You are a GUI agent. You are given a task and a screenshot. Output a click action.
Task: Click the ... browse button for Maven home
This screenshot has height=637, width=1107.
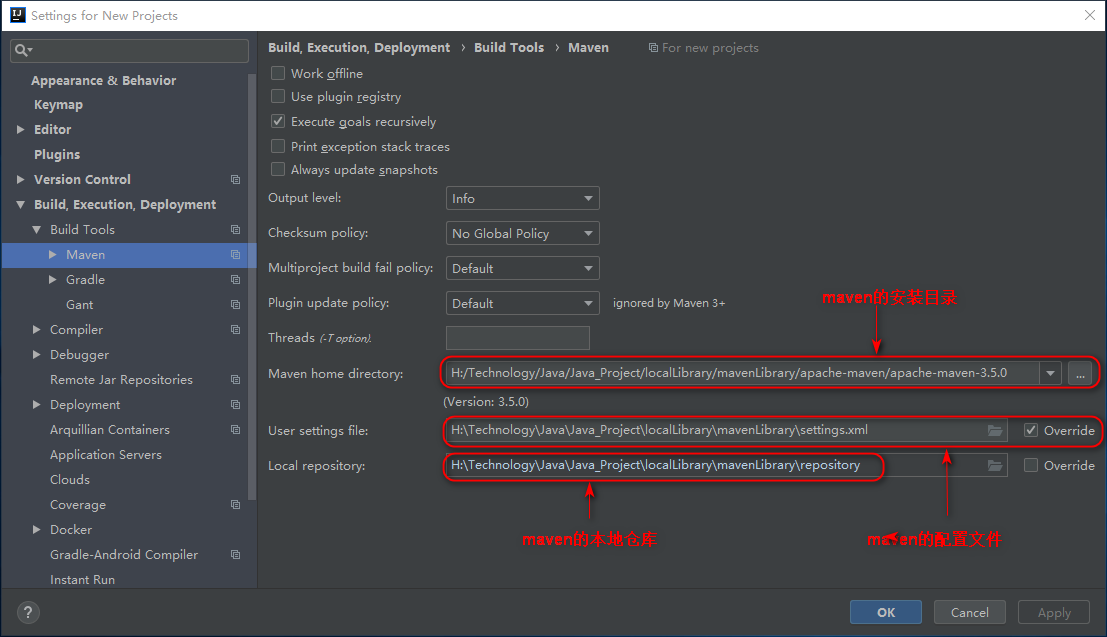(x=1080, y=373)
